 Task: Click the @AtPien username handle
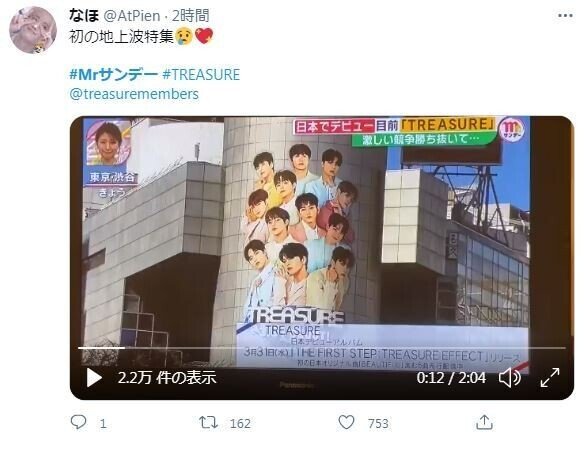click(x=132, y=16)
